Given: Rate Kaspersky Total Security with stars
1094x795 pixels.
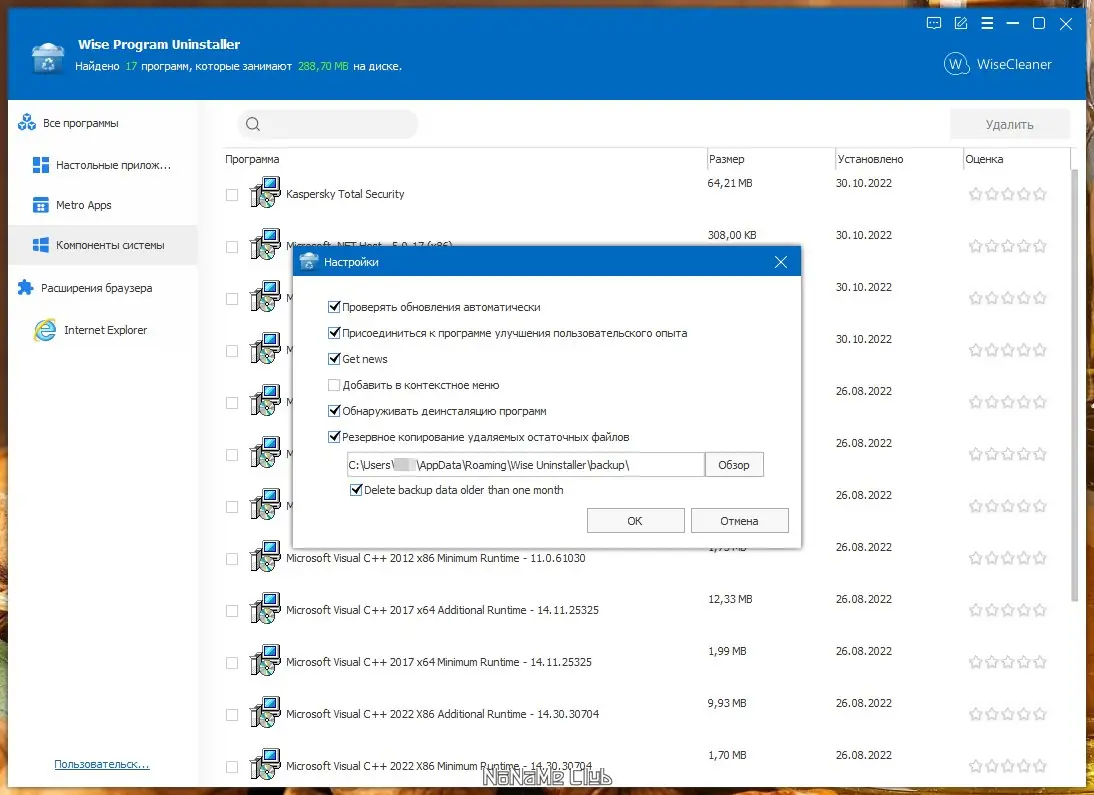Looking at the screenshot, I should [x=1007, y=193].
